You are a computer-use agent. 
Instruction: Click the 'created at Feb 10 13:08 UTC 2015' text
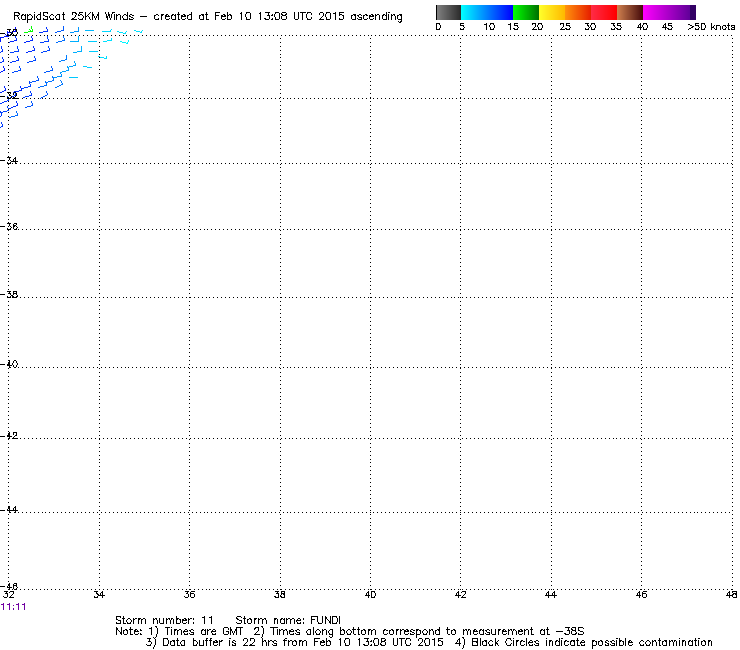pyautogui.click(x=249, y=17)
